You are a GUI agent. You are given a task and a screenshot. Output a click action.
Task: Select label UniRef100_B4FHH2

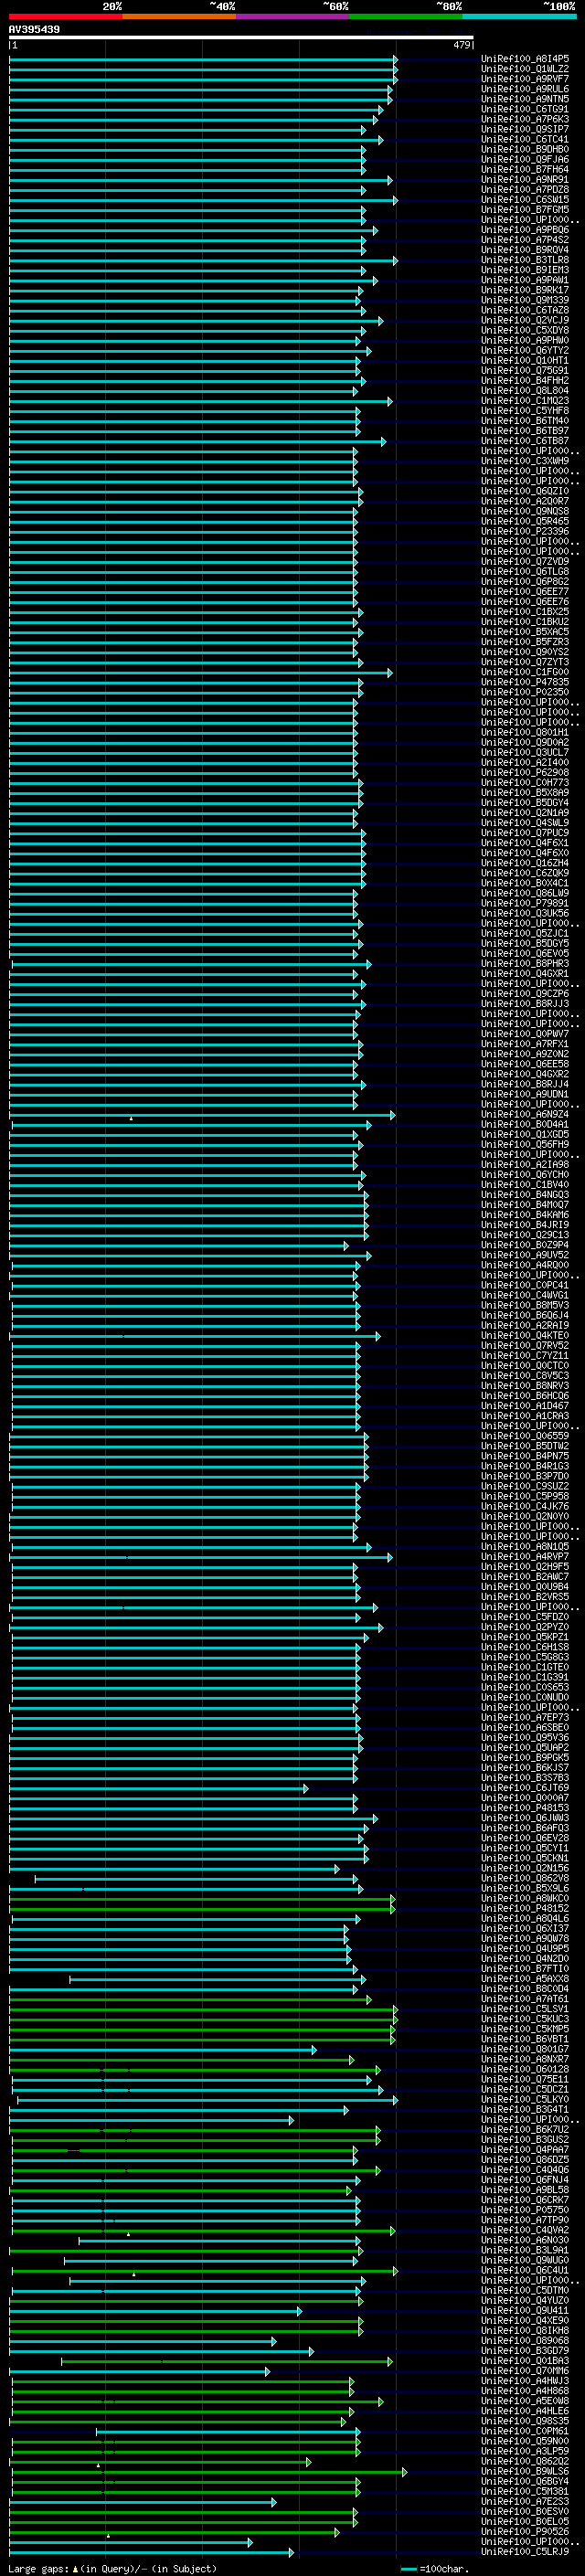click(x=525, y=381)
